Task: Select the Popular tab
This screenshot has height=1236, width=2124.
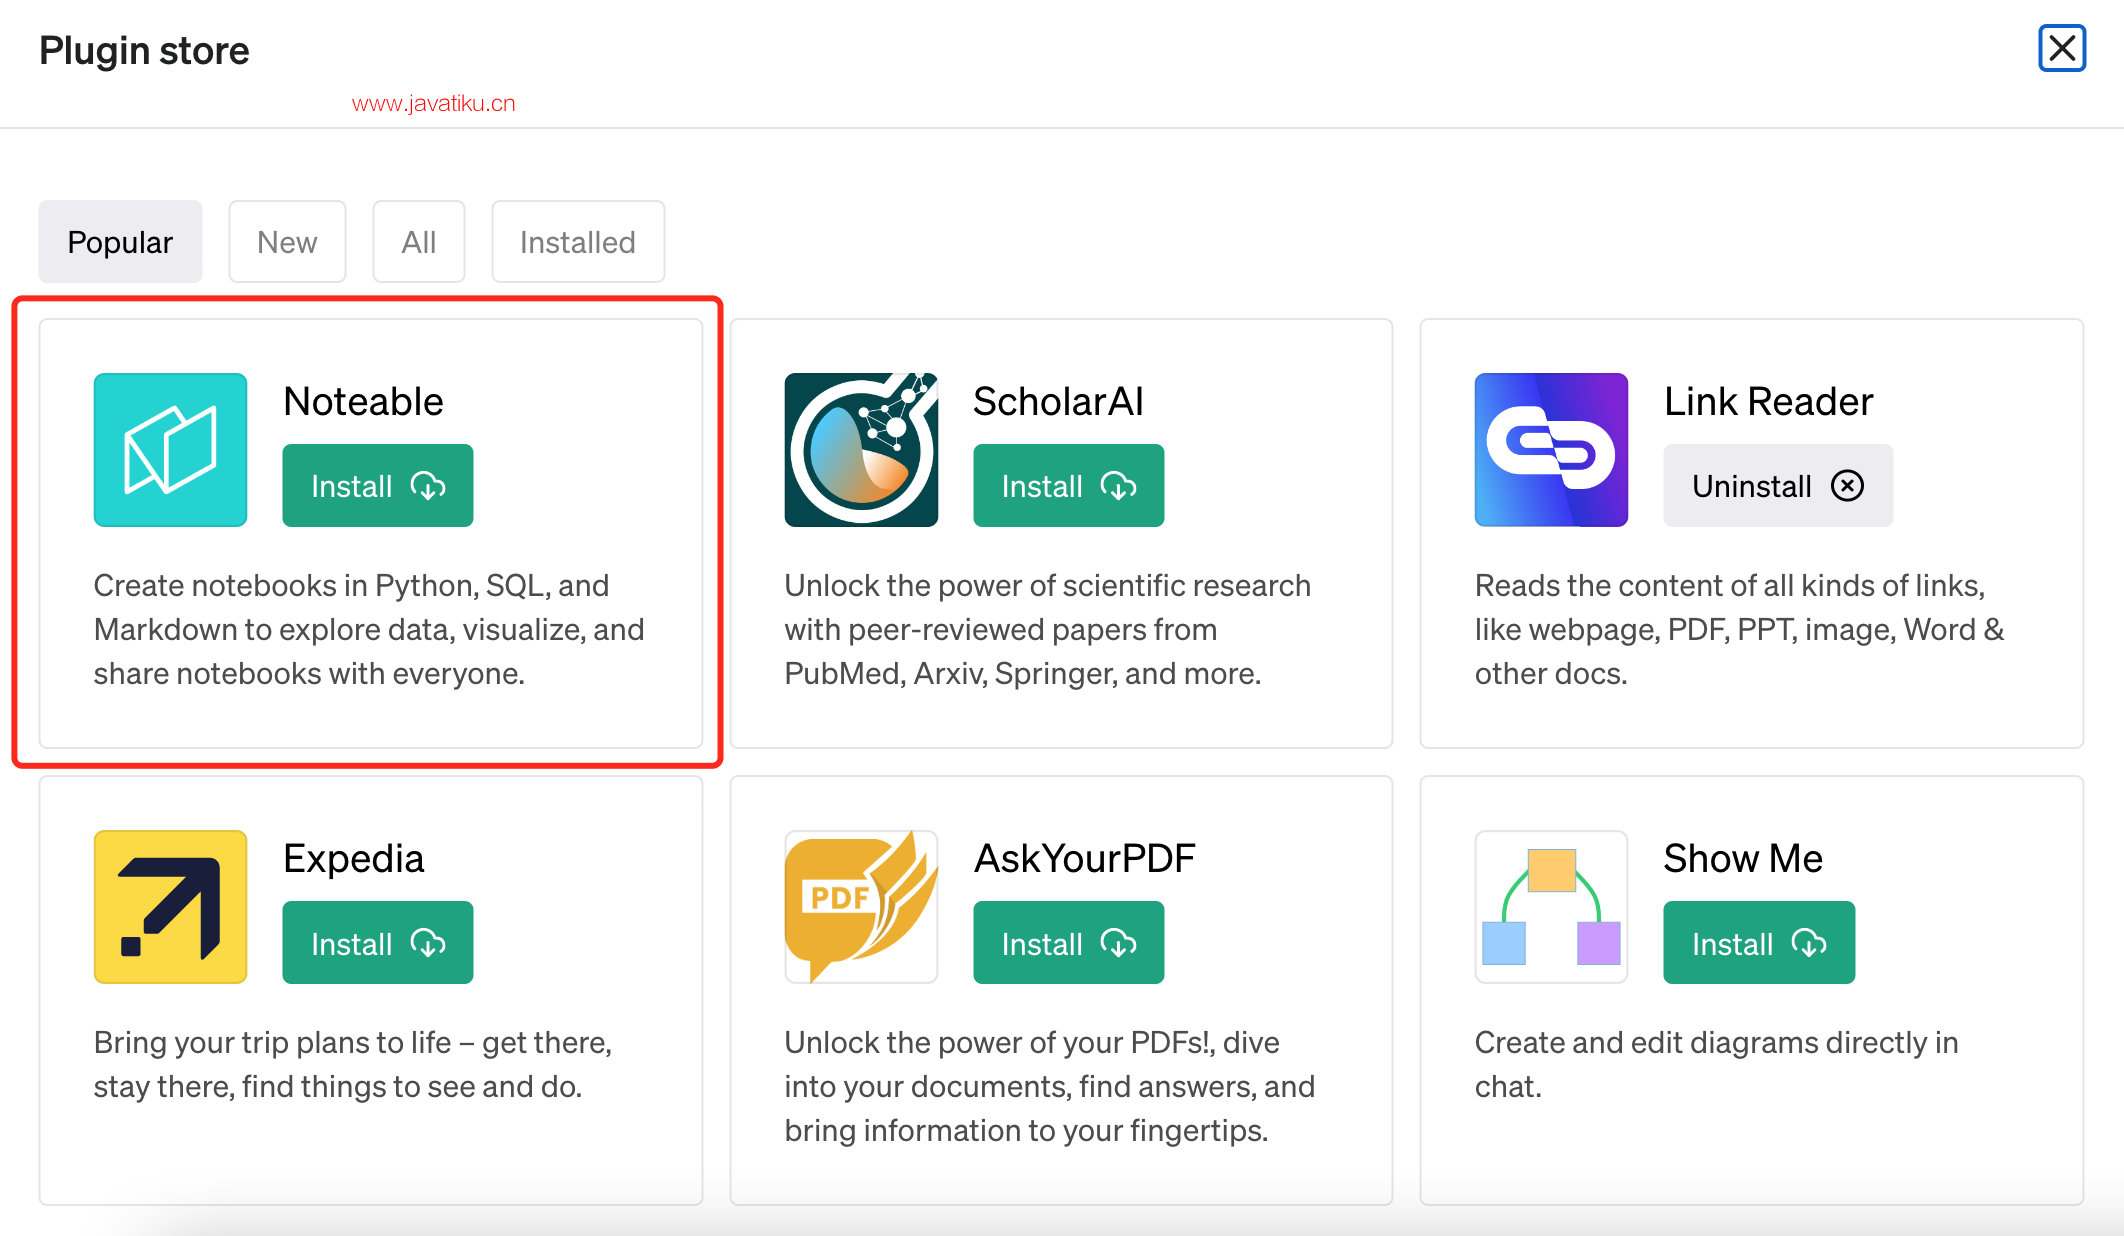Action: [120, 242]
